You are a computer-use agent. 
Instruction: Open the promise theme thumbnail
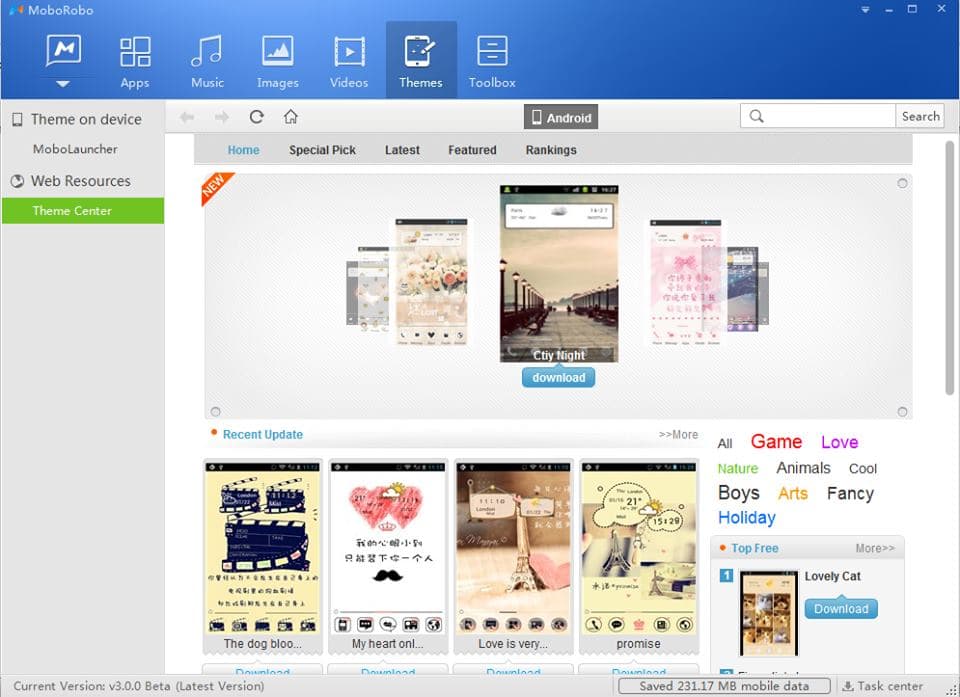(638, 550)
